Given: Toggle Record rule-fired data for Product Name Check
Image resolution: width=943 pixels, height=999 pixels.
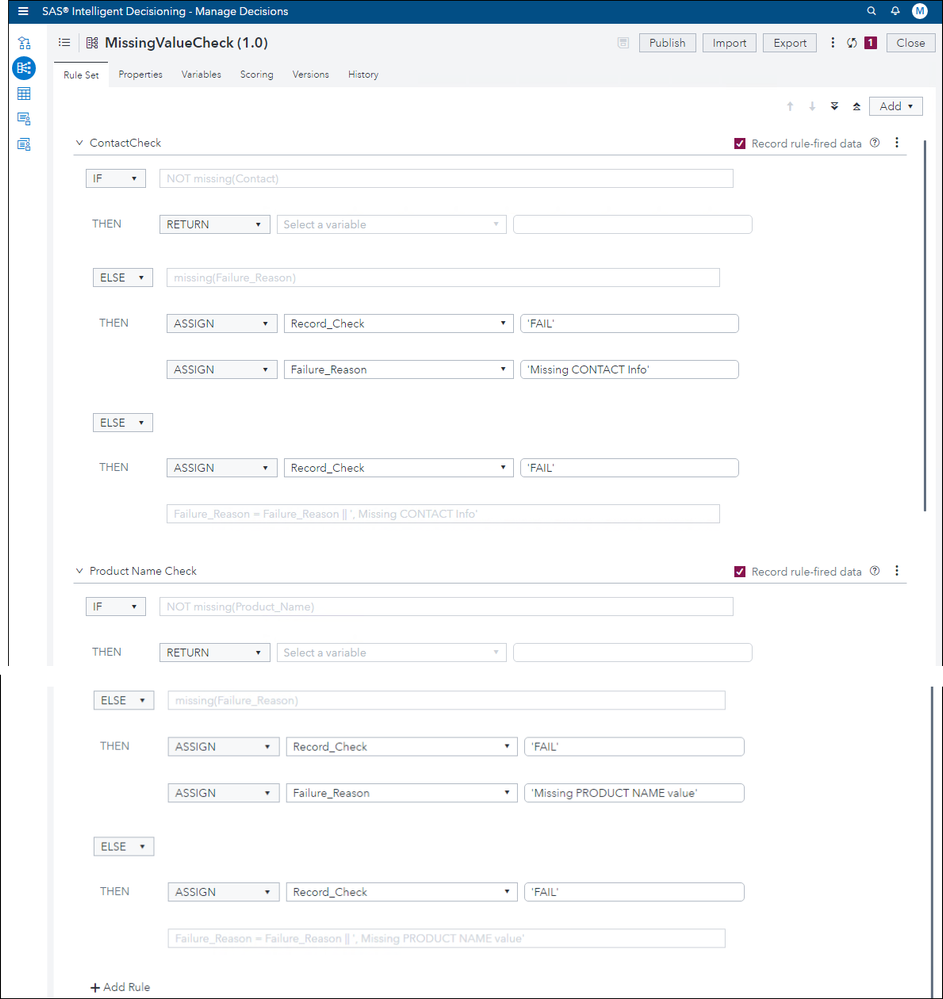Looking at the screenshot, I should click(740, 571).
